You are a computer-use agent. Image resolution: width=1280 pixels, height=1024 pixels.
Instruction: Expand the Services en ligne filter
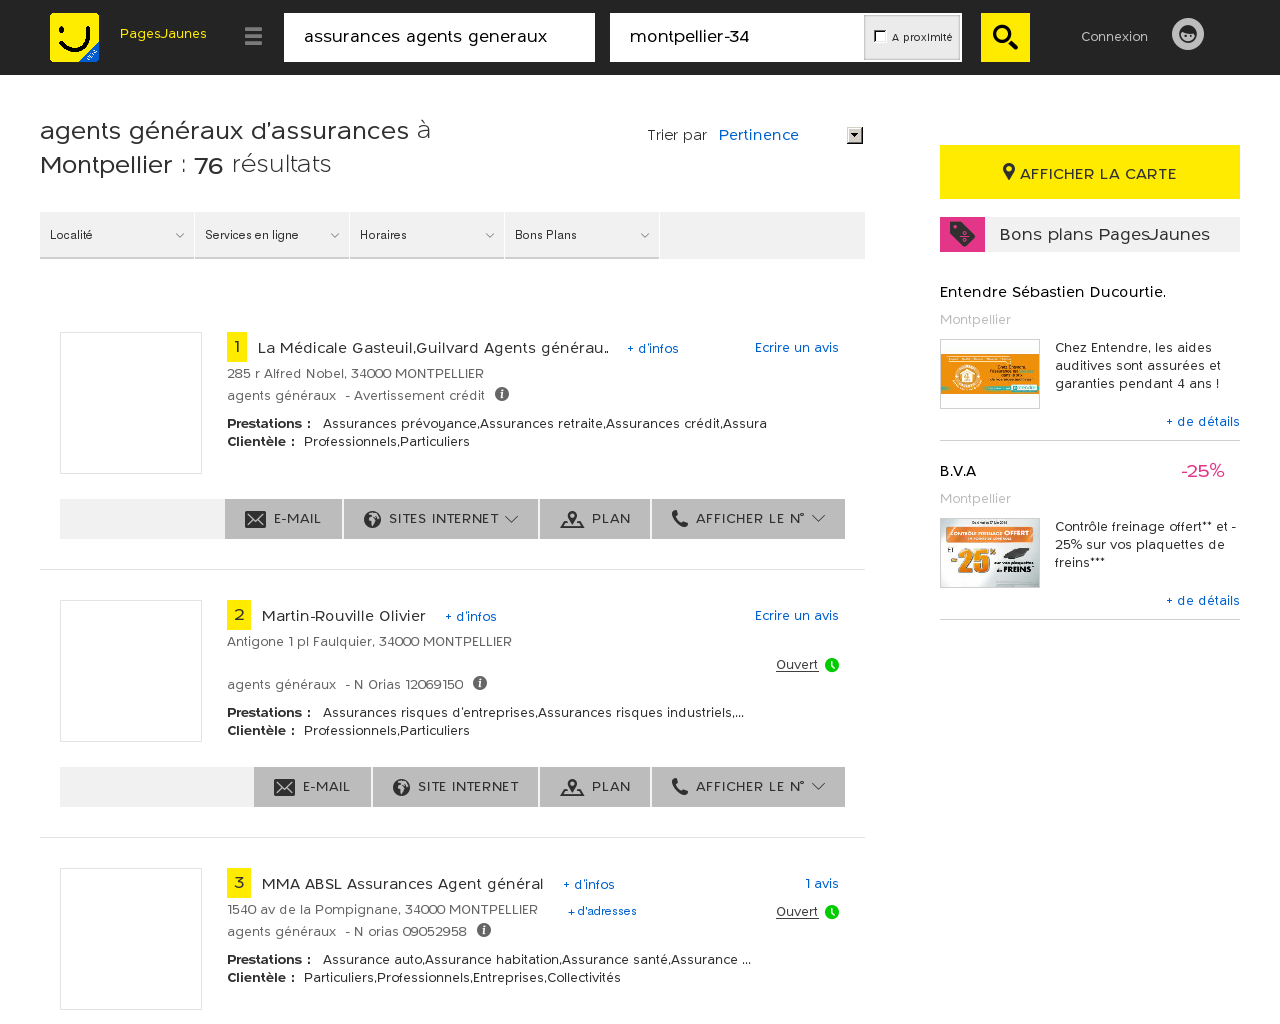point(272,235)
